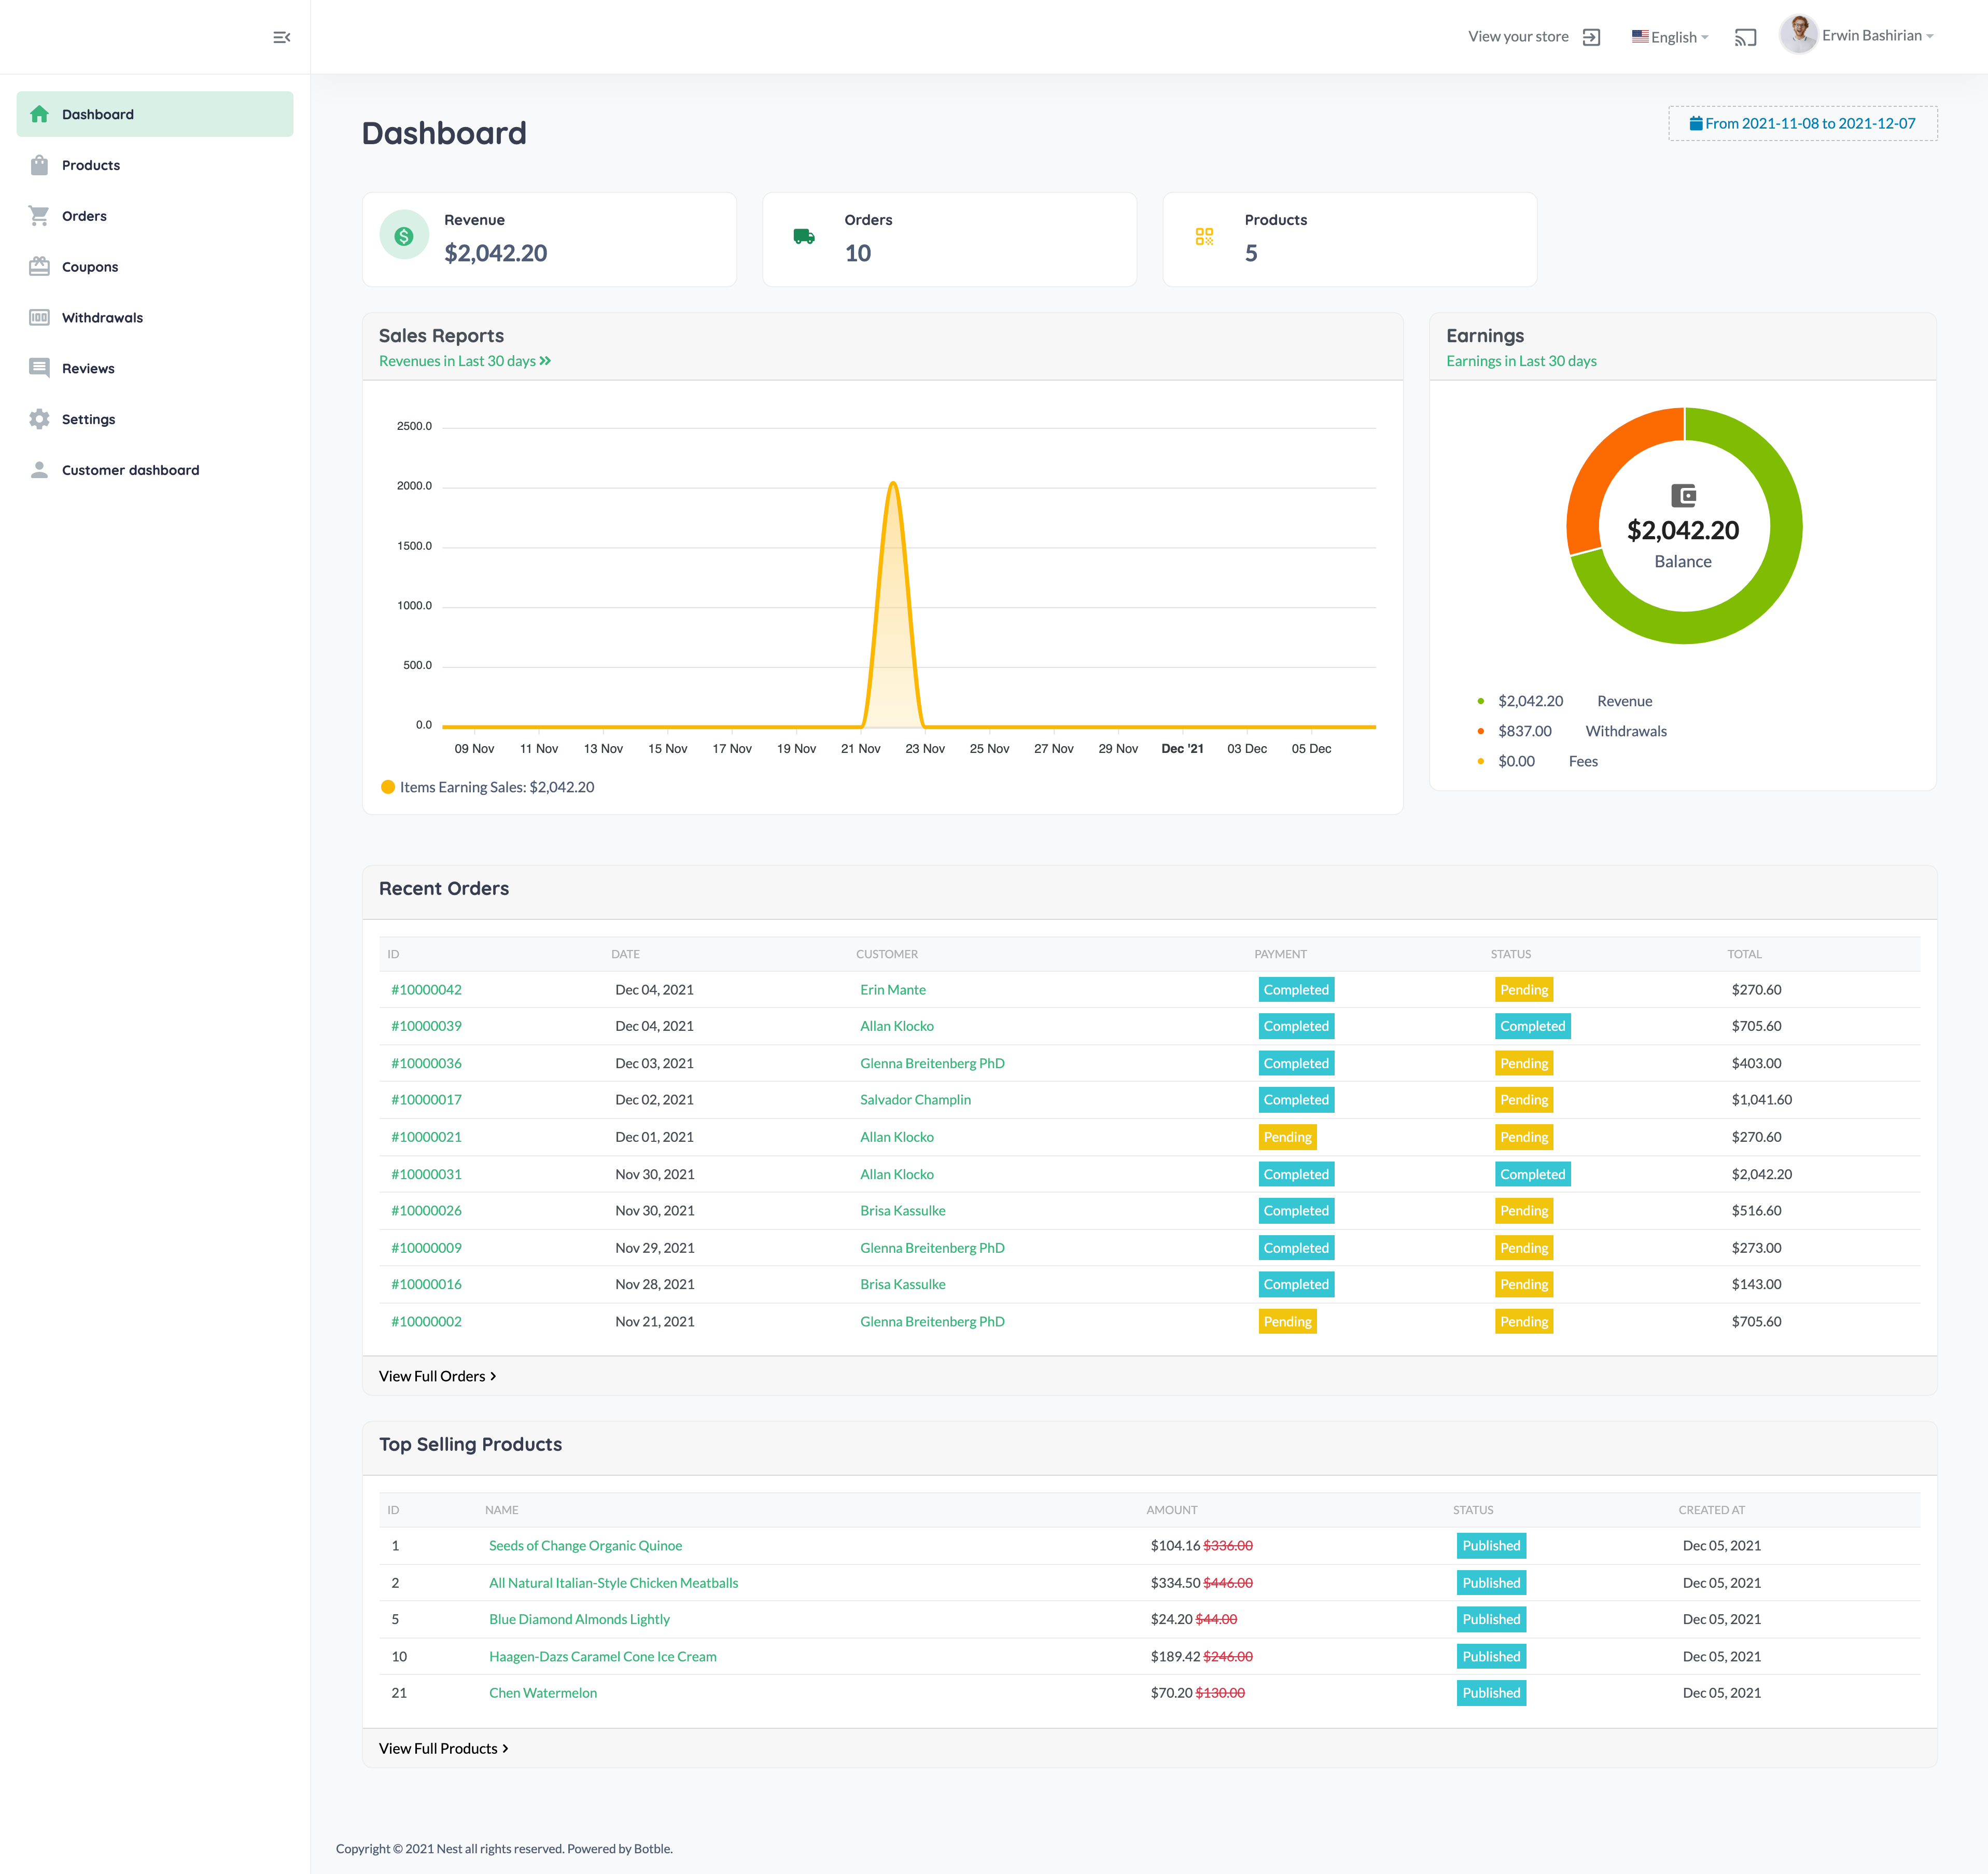The width and height of the screenshot is (1988, 1874).
Task: Open customer Erin Mante
Action: pos(893,990)
